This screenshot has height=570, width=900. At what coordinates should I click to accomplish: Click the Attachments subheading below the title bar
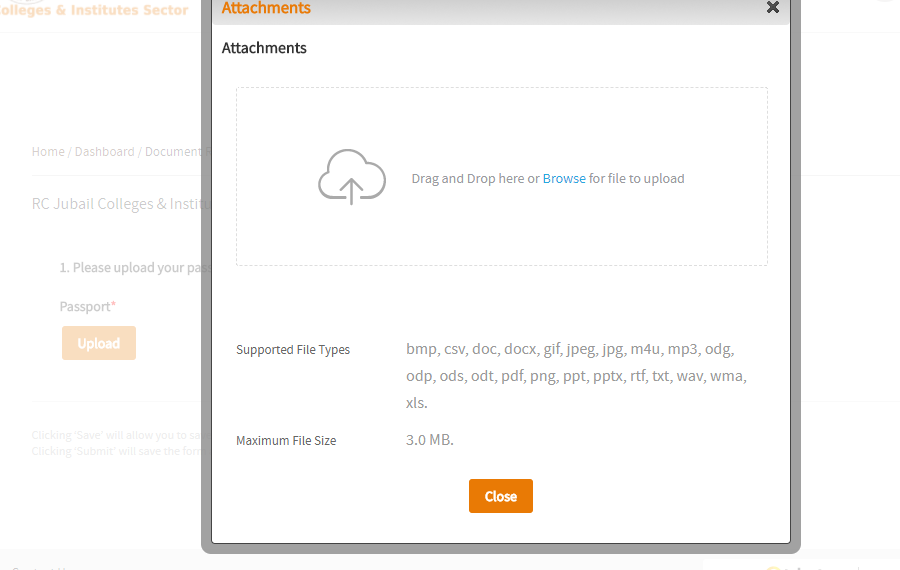264,48
